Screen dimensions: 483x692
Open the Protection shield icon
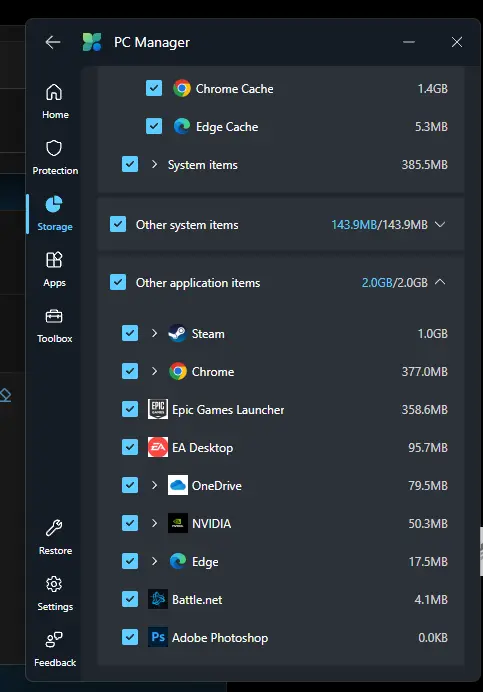54,148
